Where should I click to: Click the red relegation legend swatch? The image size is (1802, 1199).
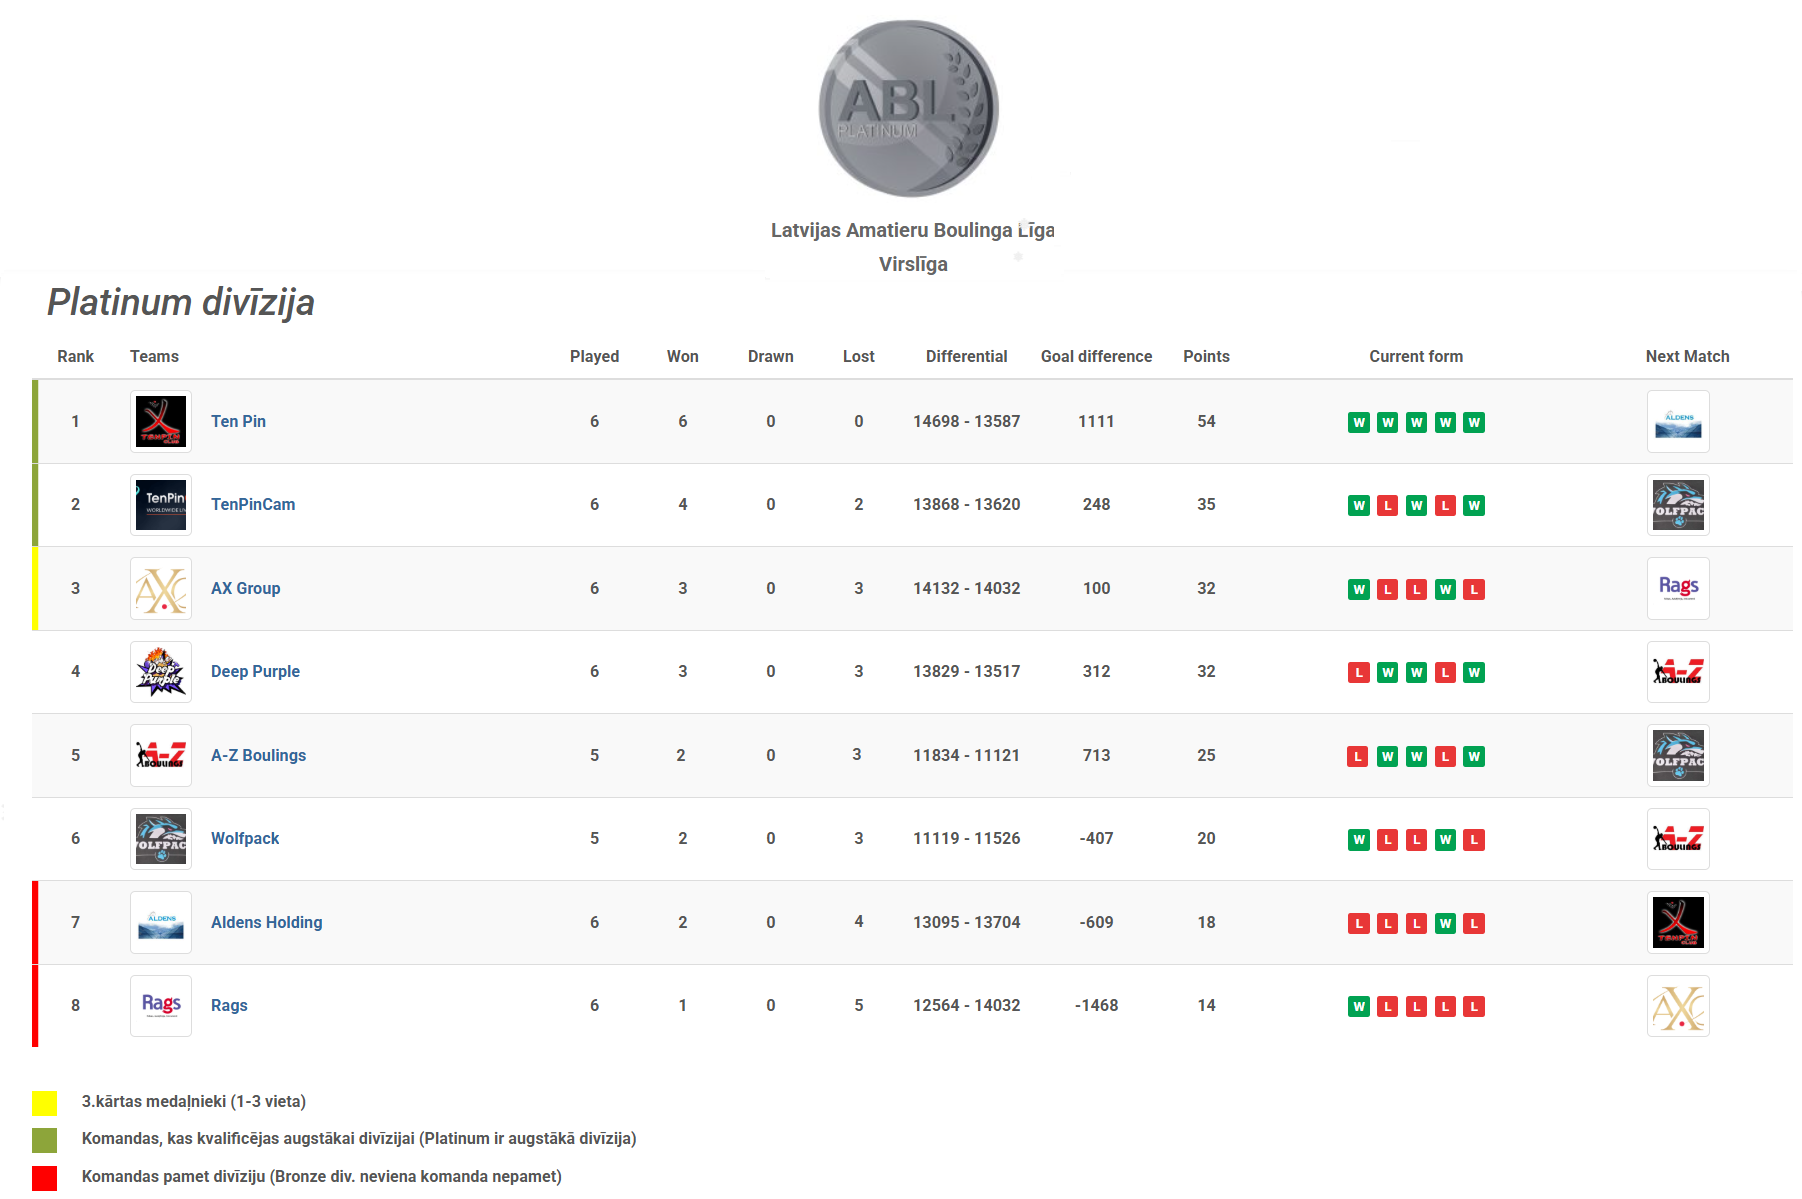click(45, 1178)
